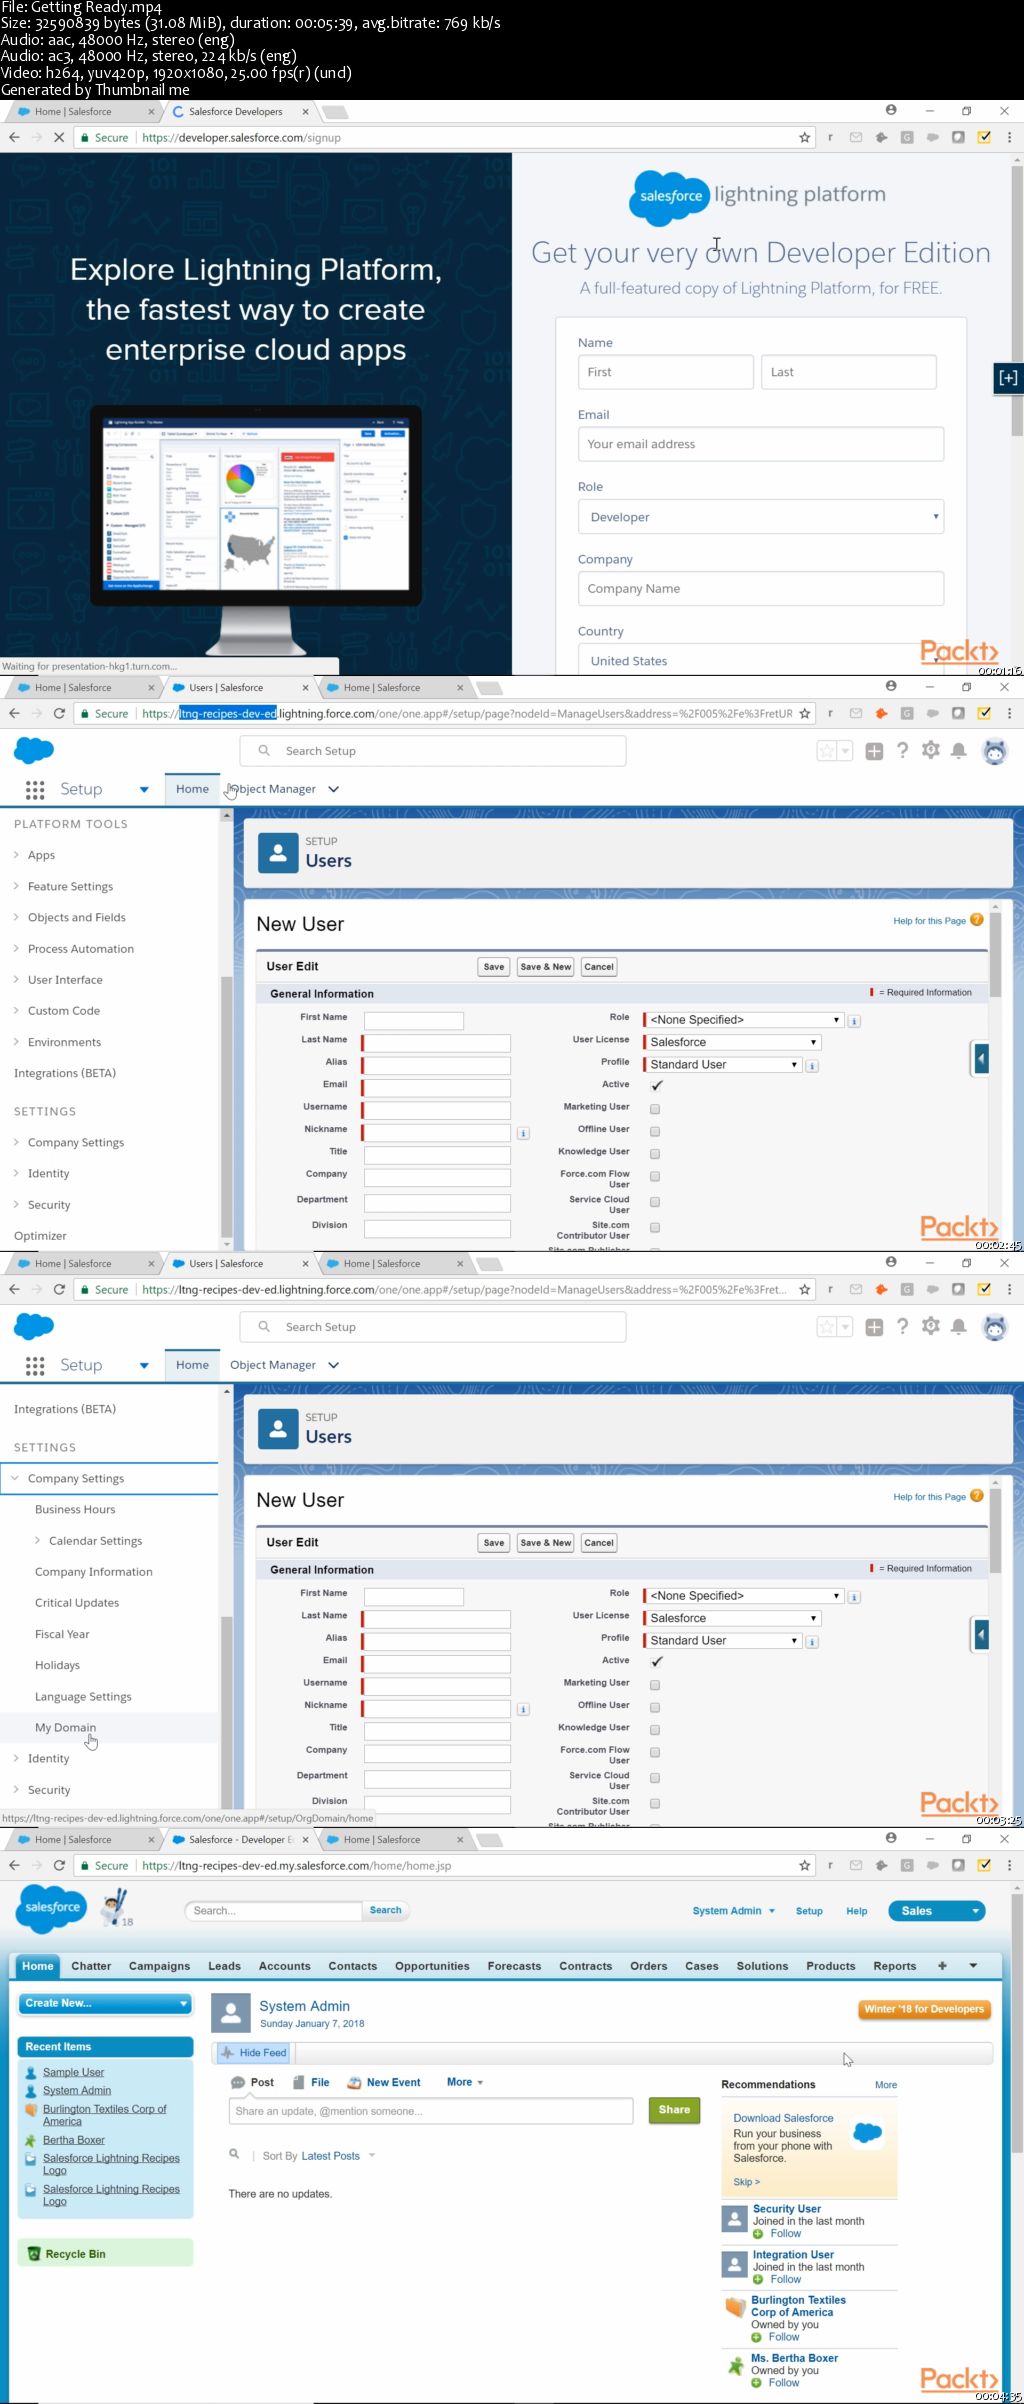1024x2404 pixels.
Task: Click favorites star in Setup window showing My Domain
Action: point(827,1326)
